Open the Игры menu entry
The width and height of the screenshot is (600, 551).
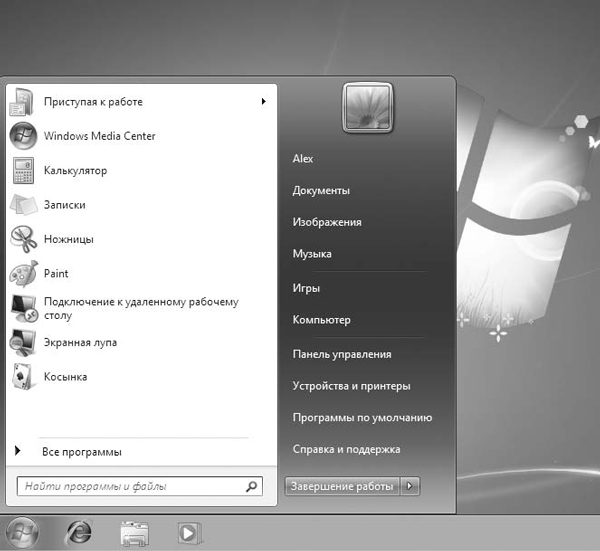pos(306,288)
